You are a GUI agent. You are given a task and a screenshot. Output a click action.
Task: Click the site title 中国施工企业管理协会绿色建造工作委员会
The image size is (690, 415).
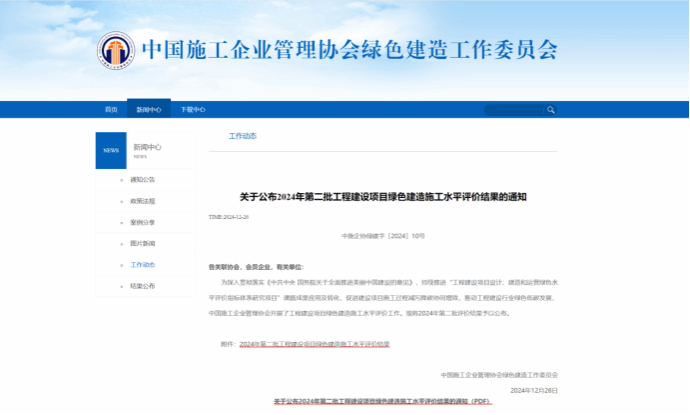coord(349,50)
